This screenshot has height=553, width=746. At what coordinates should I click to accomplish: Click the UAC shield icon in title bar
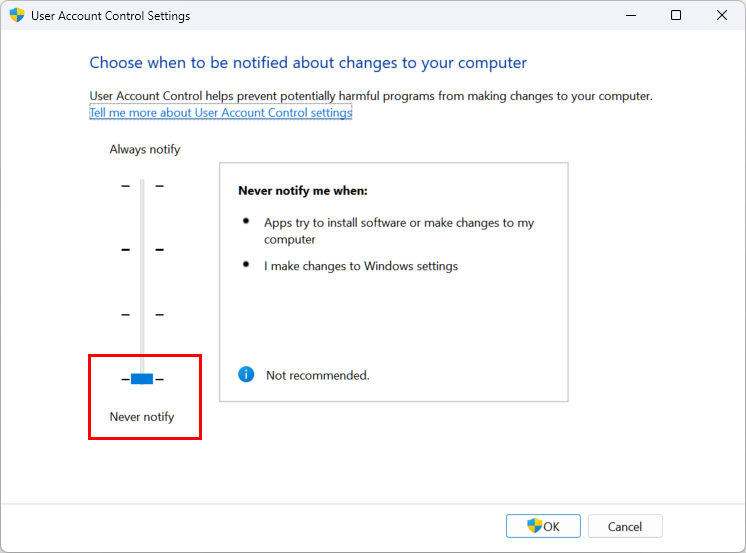pos(17,16)
